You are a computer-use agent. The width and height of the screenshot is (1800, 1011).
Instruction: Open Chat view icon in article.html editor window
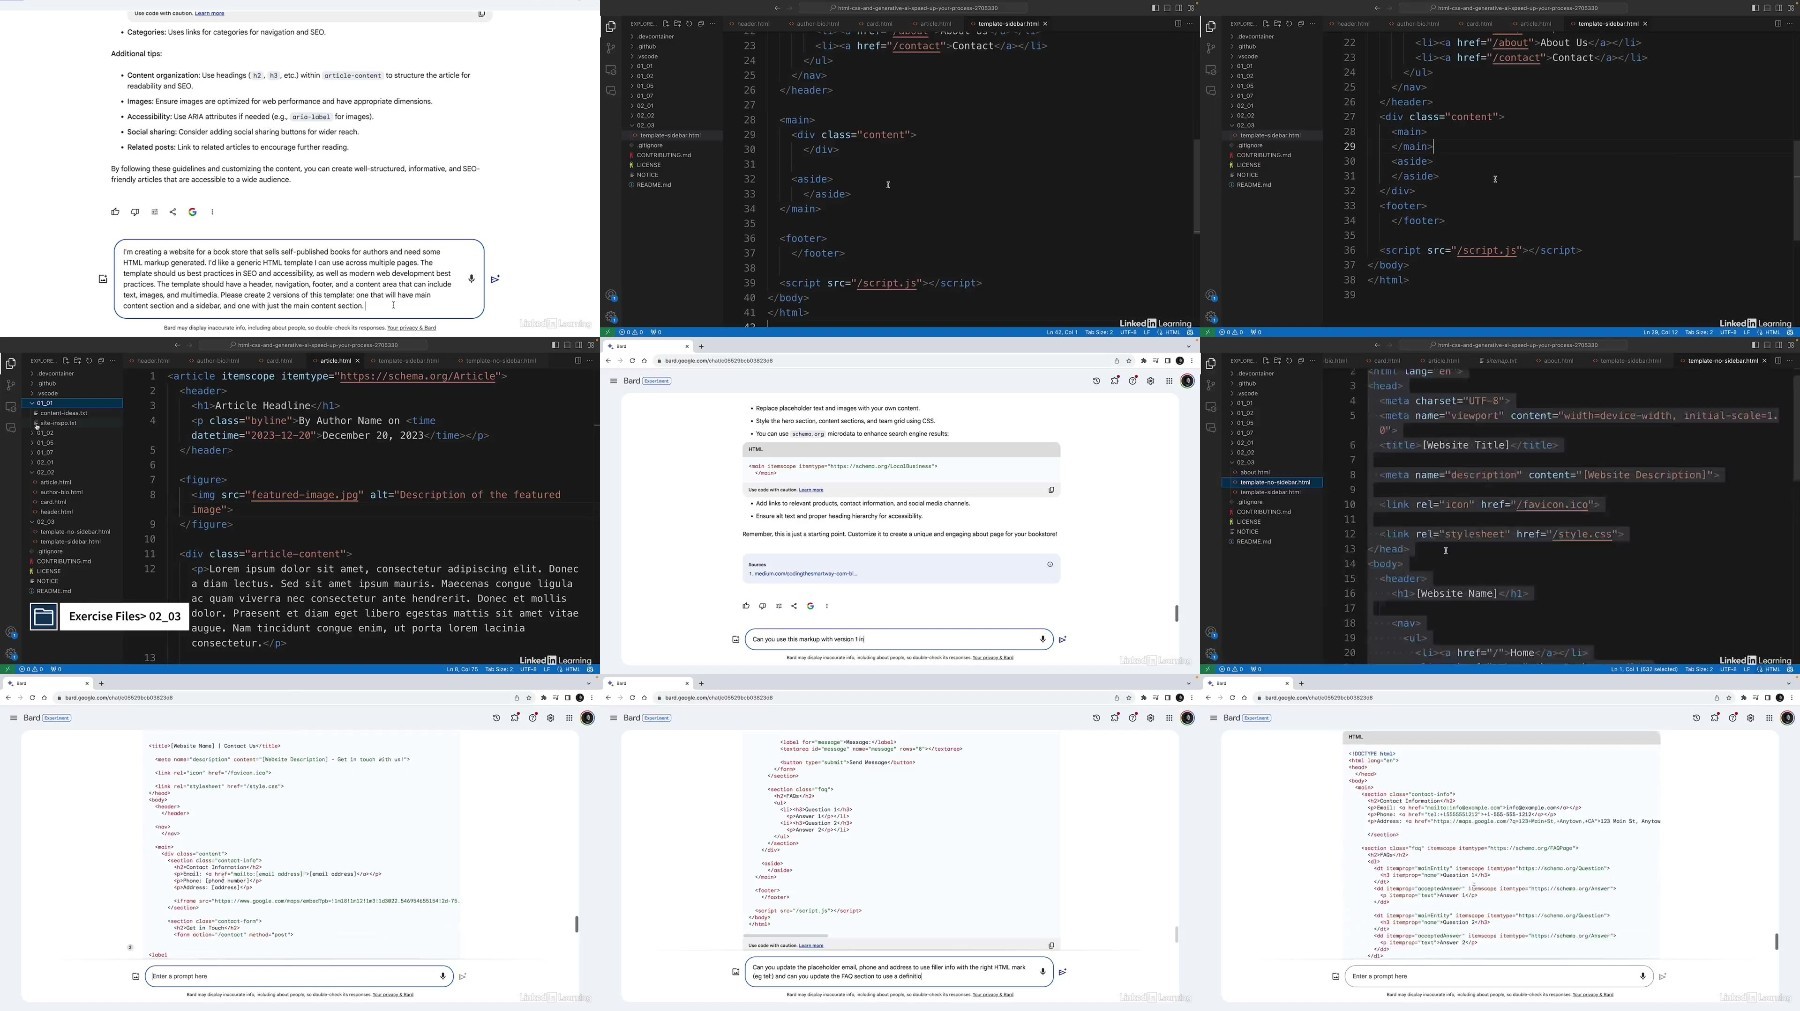[11, 427]
